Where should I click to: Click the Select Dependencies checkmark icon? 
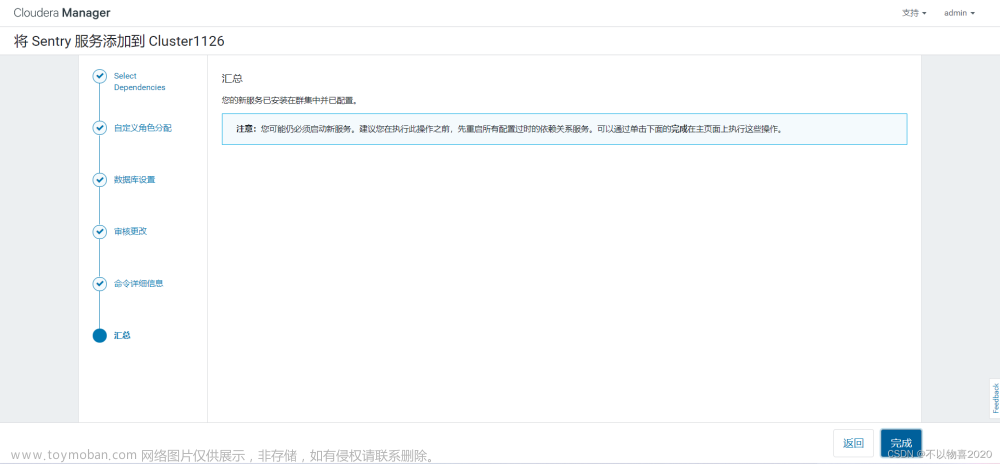click(x=99, y=76)
